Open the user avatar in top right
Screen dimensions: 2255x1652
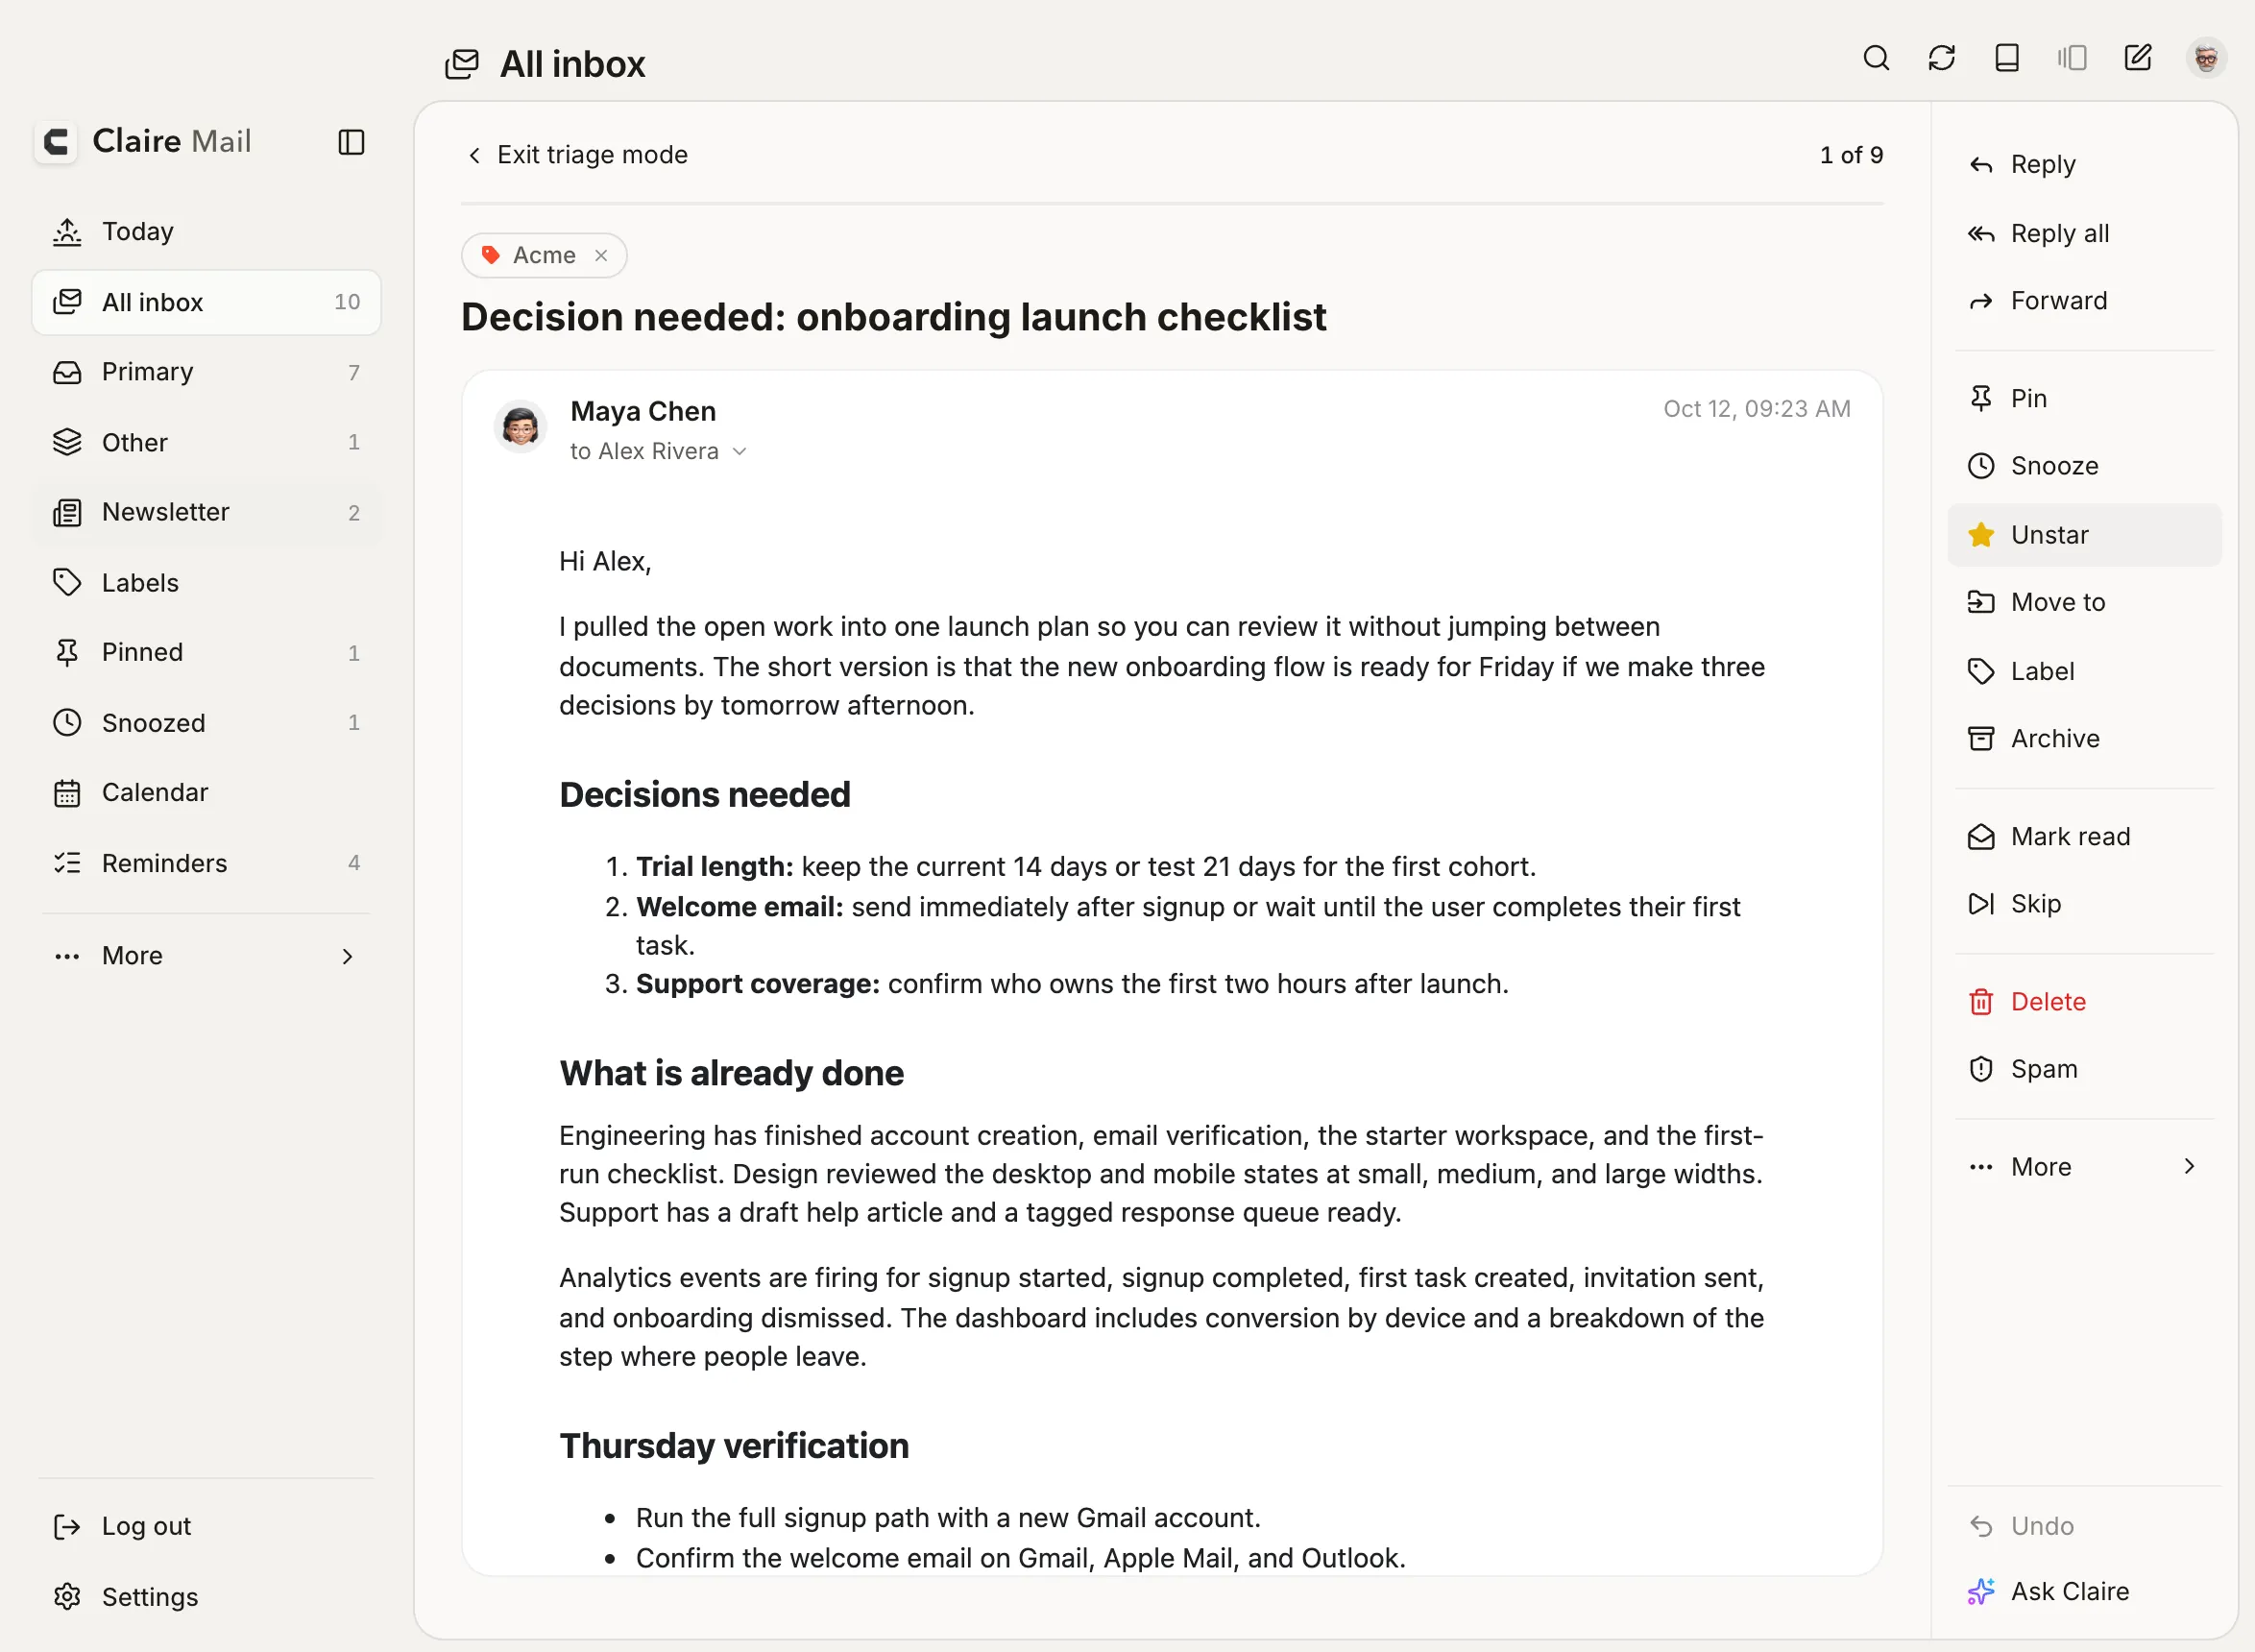[x=2206, y=58]
